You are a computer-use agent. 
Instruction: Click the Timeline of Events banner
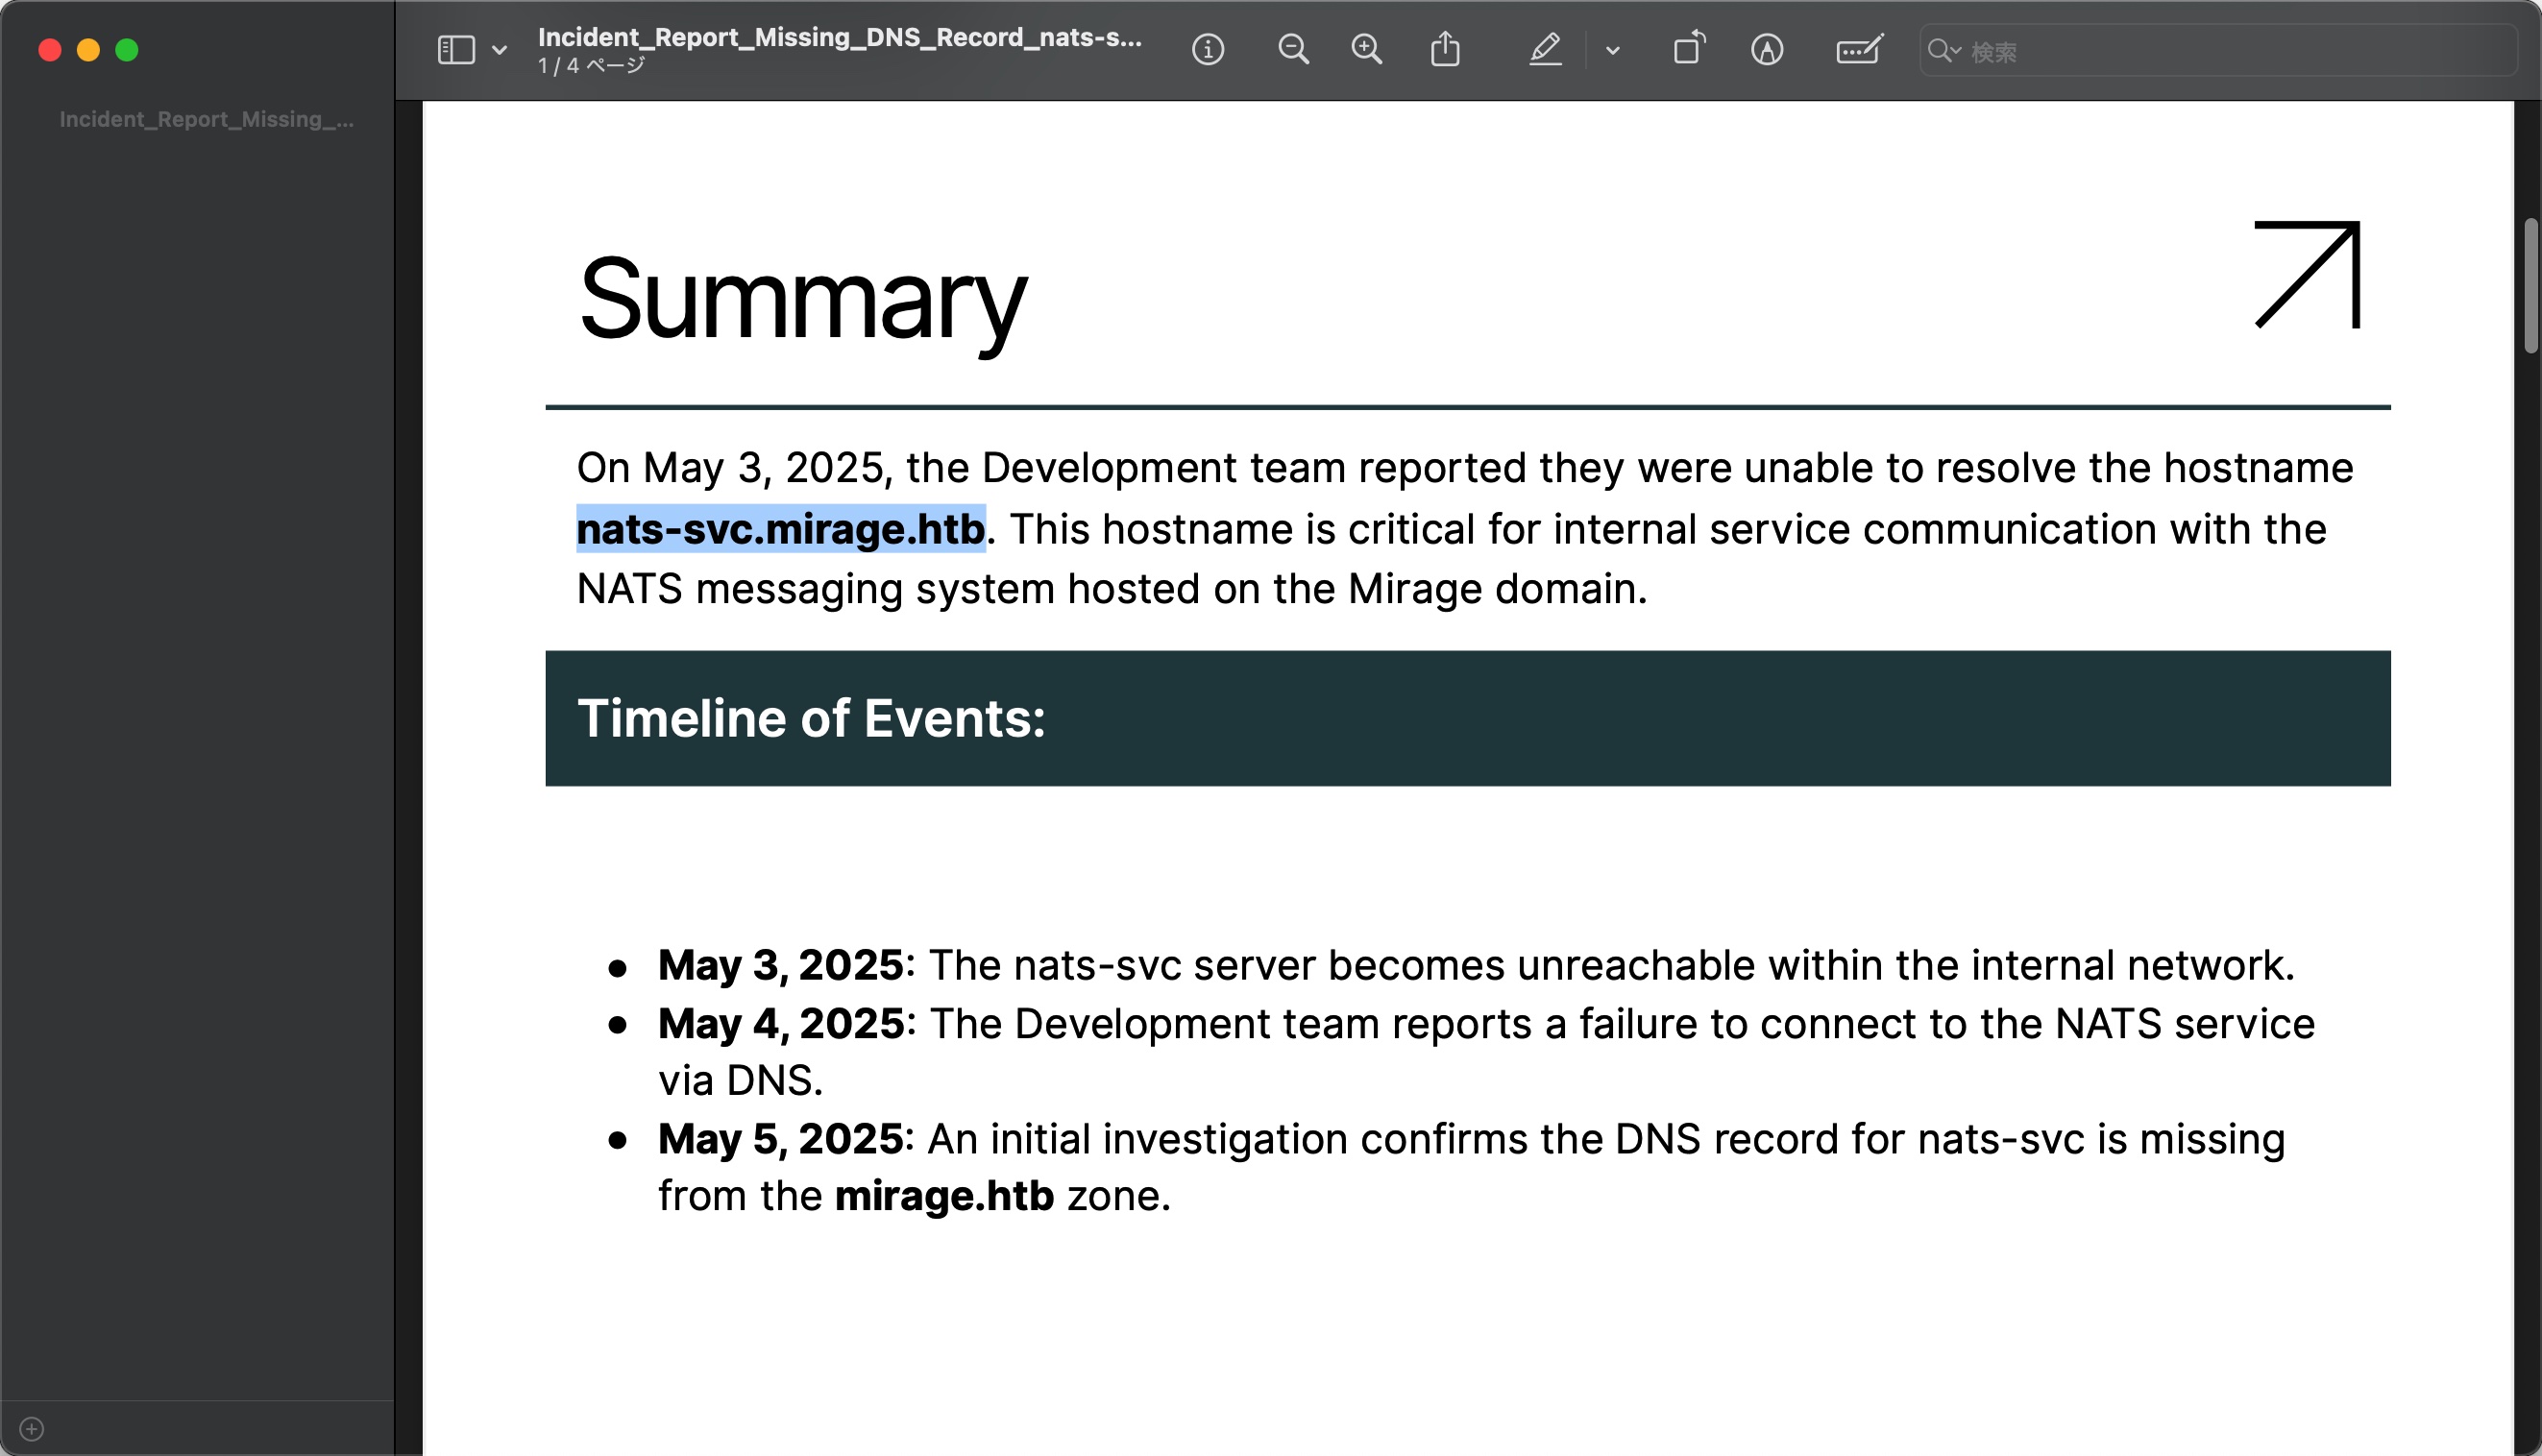1467,718
